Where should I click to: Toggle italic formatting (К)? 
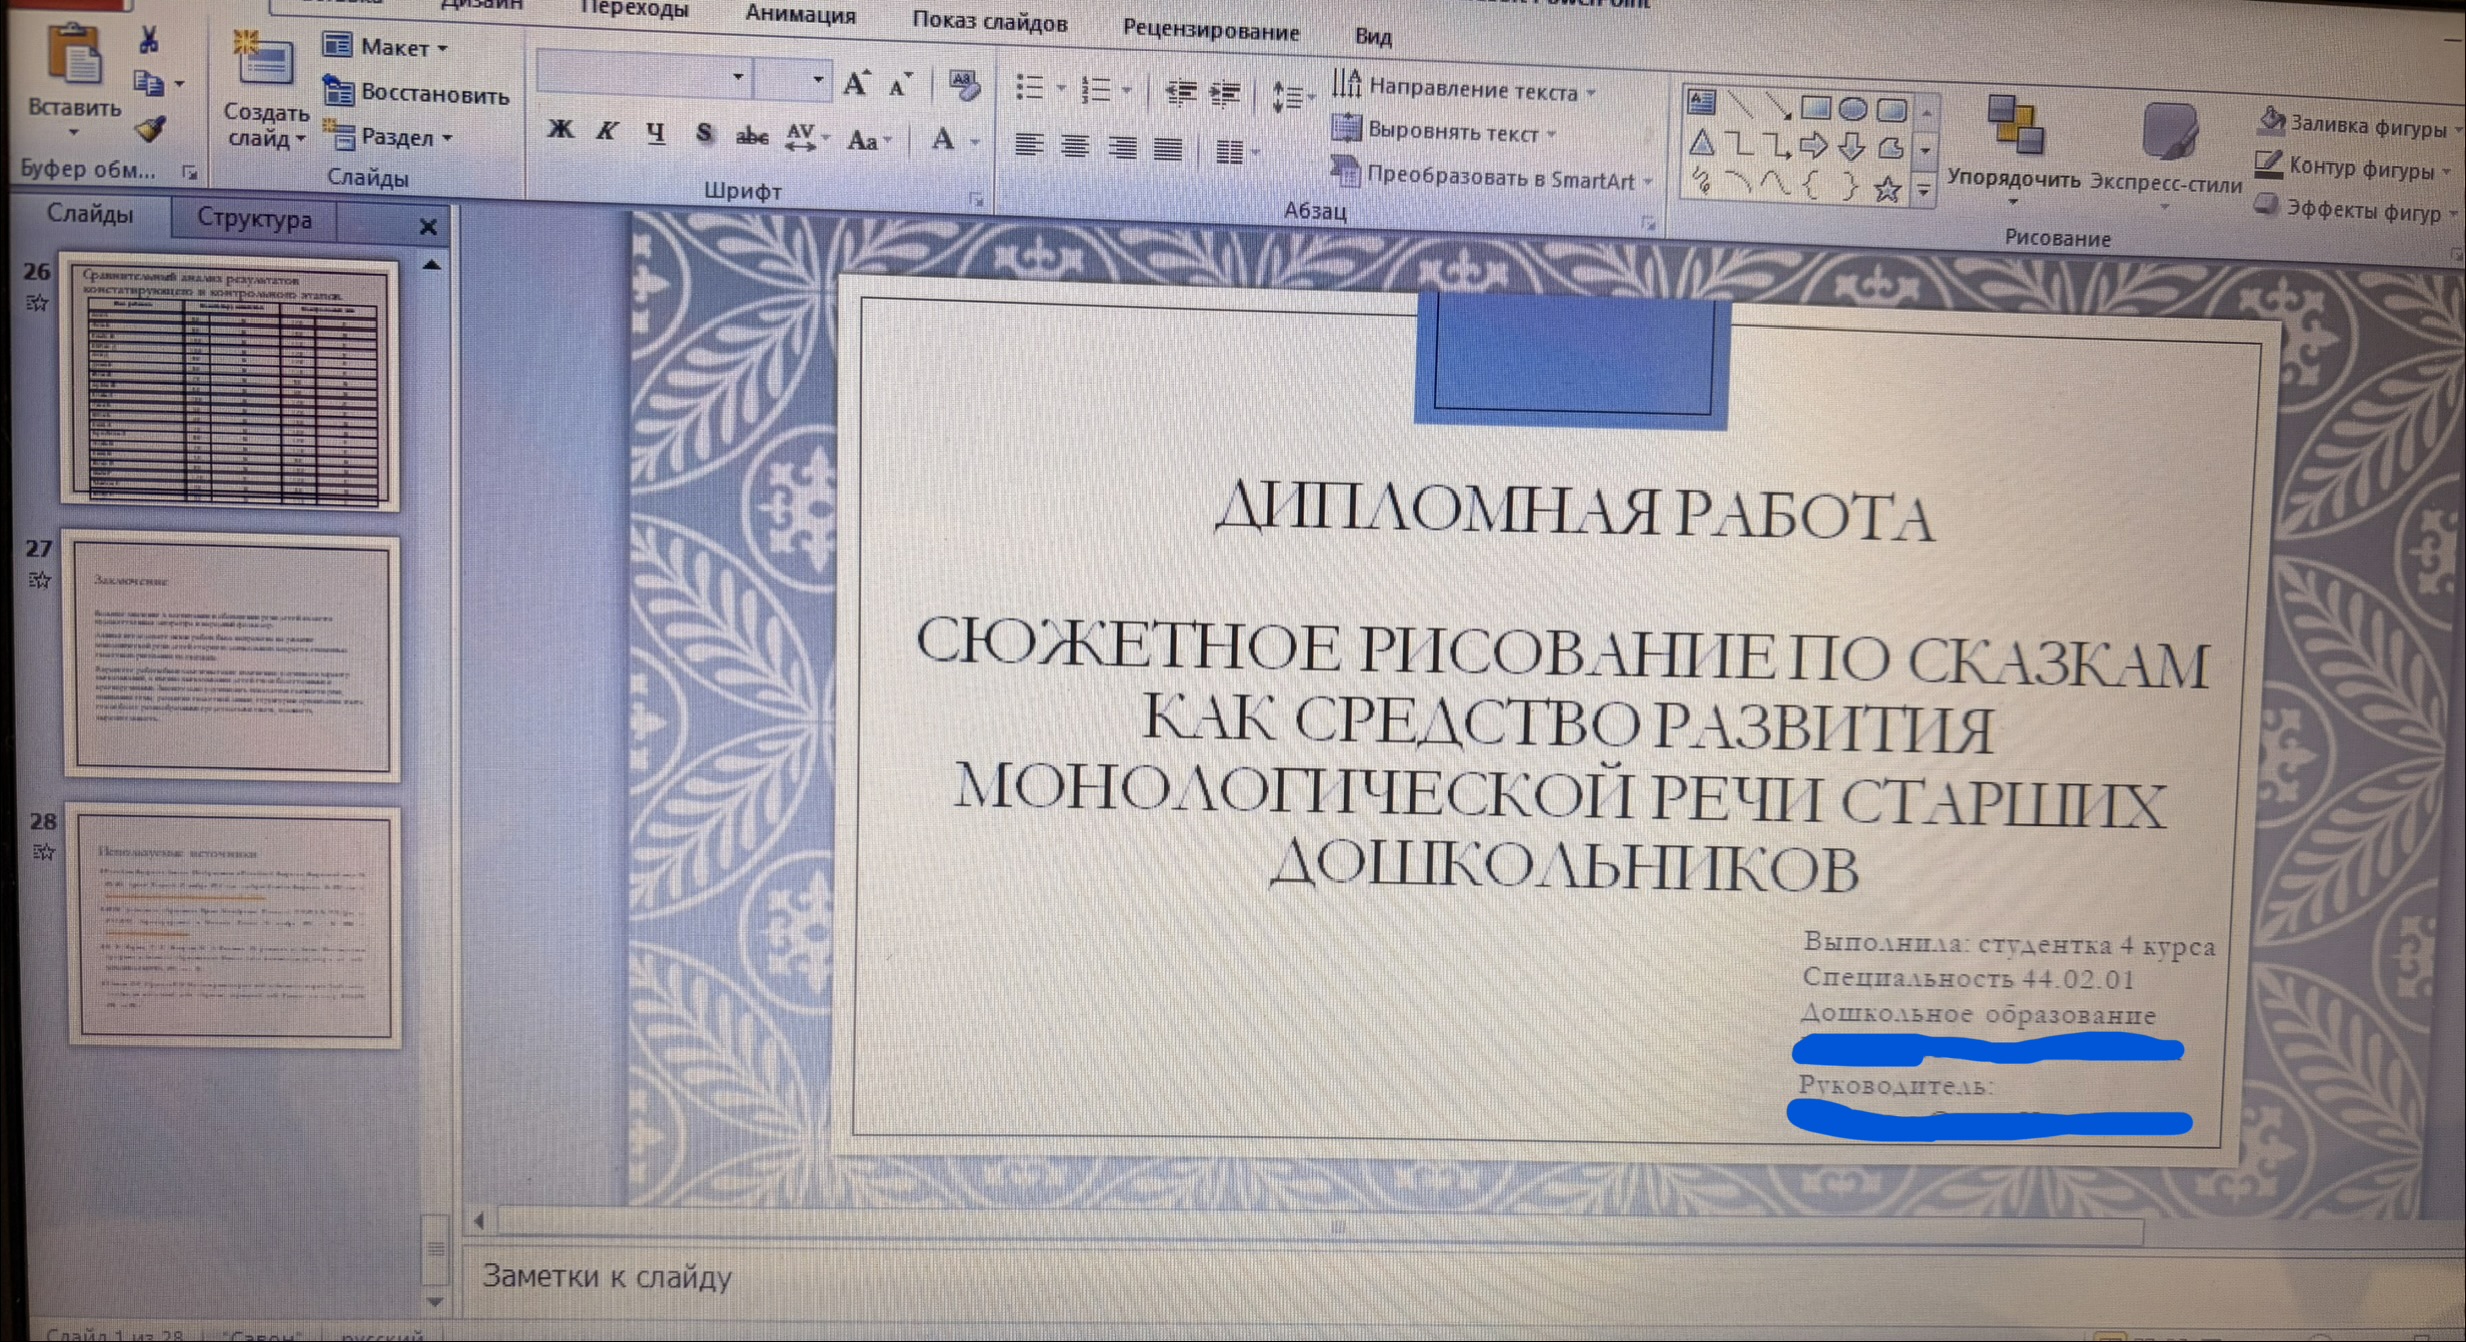(x=607, y=131)
